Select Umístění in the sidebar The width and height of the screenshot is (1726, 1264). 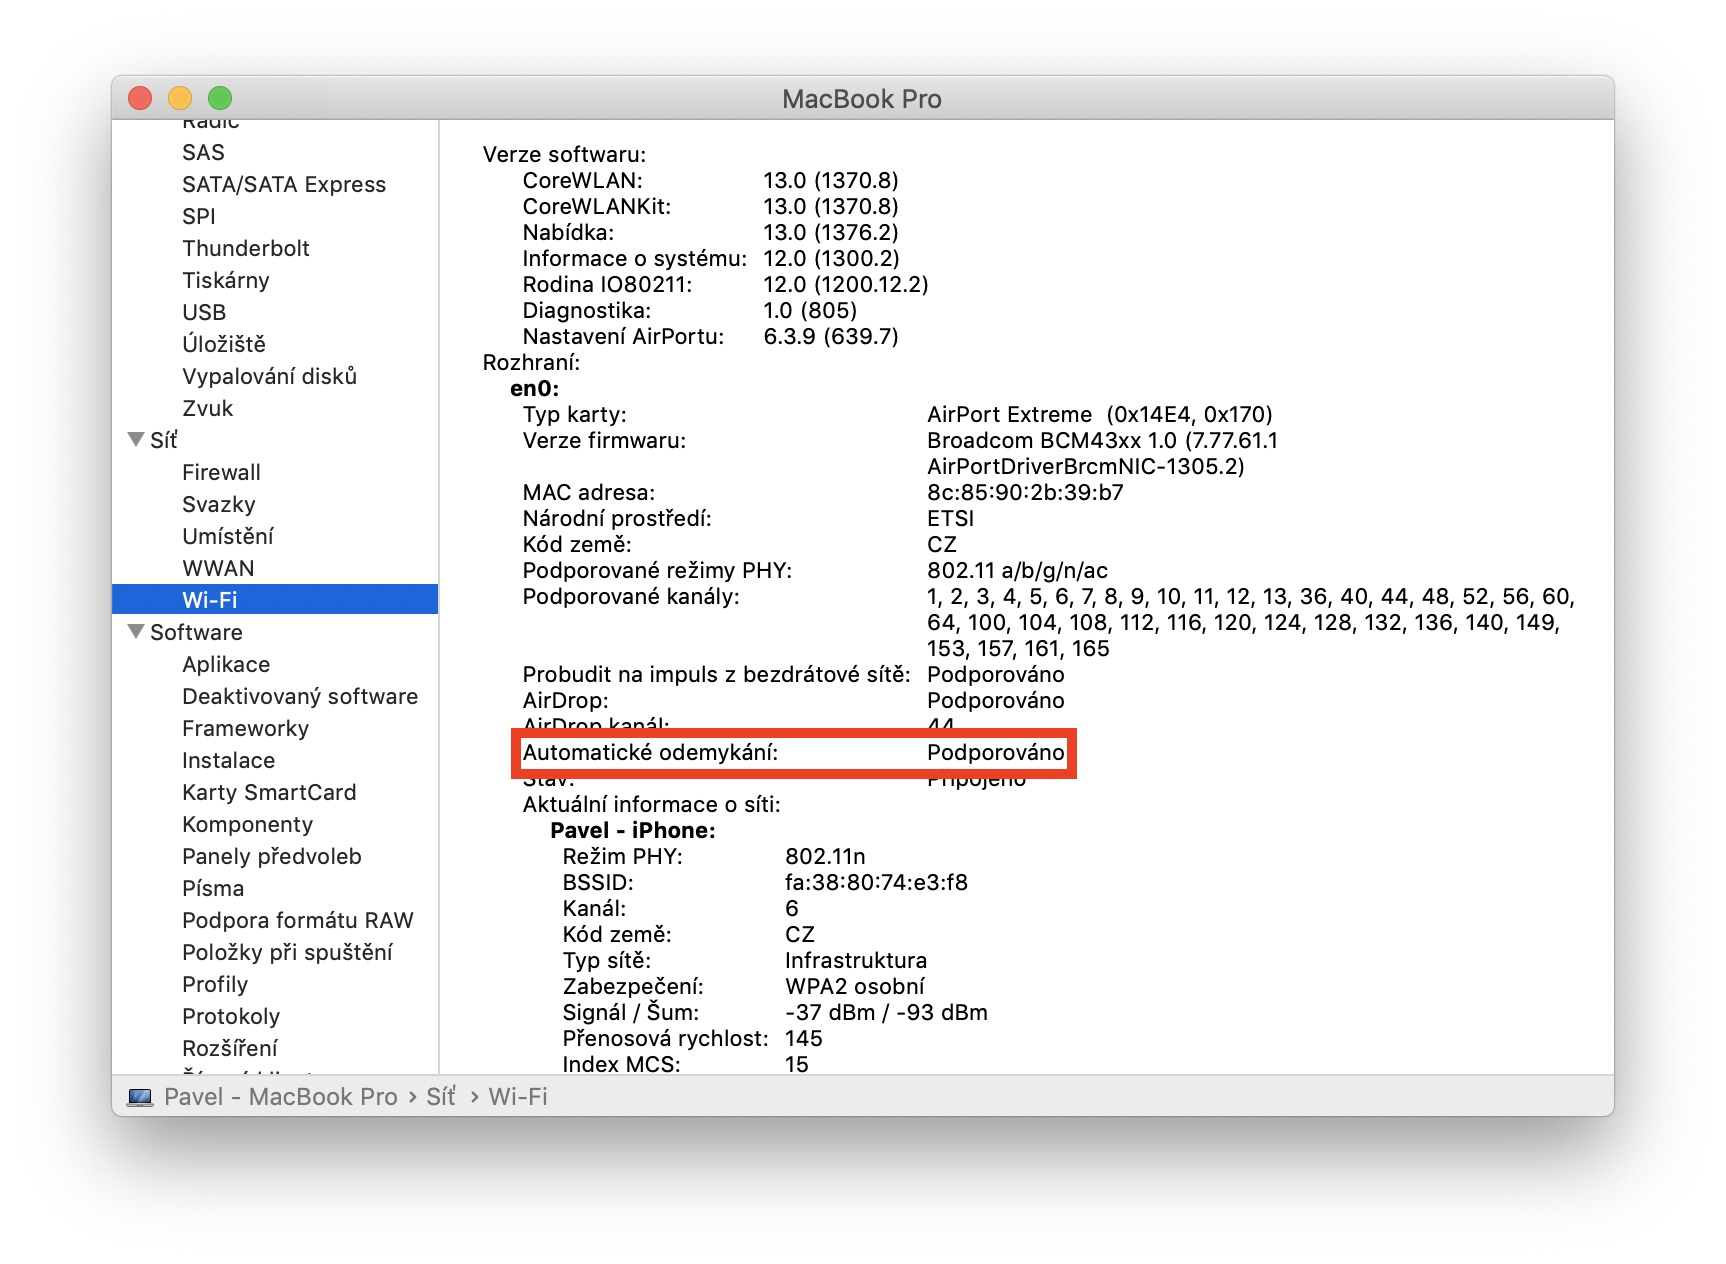[228, 536]
